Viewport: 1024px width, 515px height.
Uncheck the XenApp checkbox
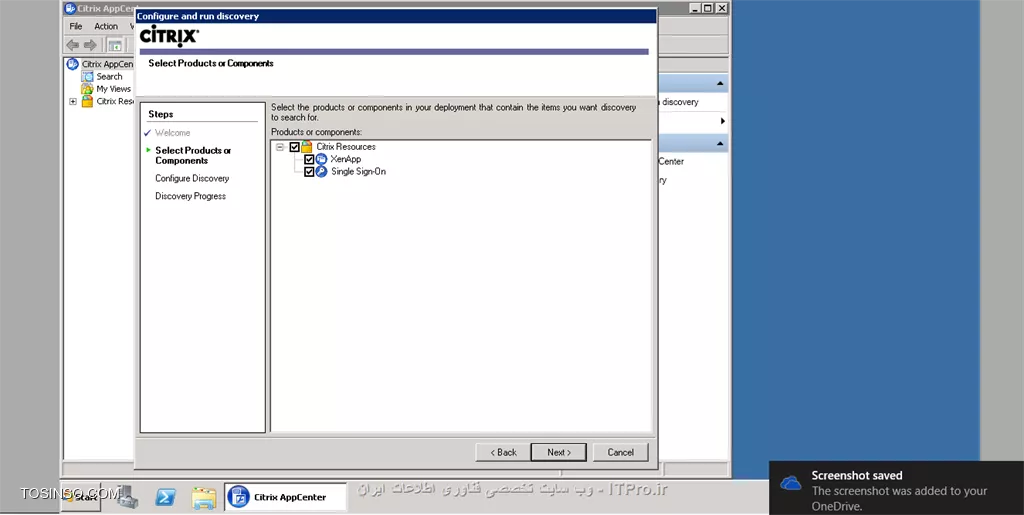click(x=309, y=159)
